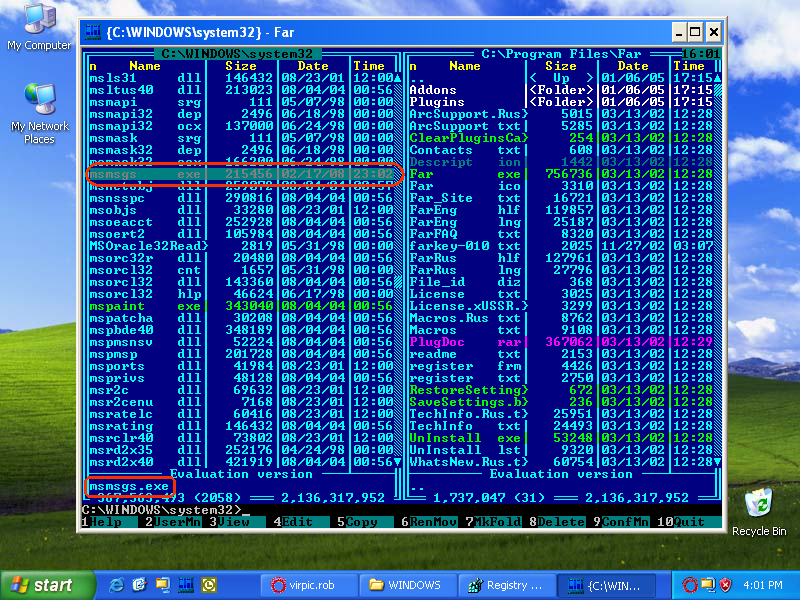Image resolution: width=800 pixels, height=600 pixels.
Task: Click the C:\WIN... Far taskbar button
Action: [x=605, y=585]
